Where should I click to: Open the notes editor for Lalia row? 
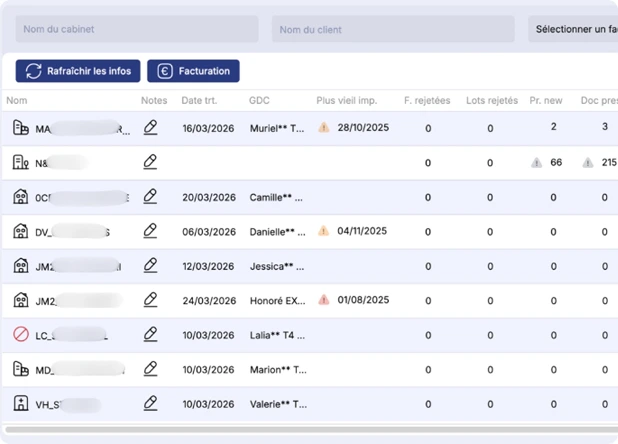[150, 334]
